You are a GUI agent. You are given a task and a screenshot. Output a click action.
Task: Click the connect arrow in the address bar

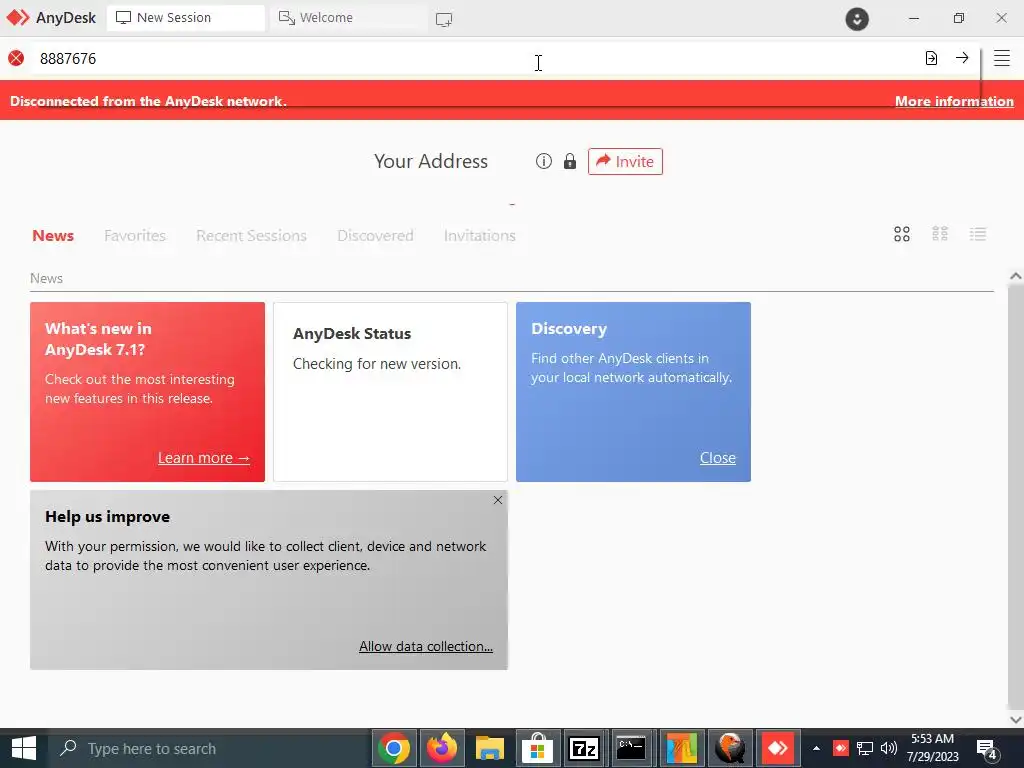point(962,58)
